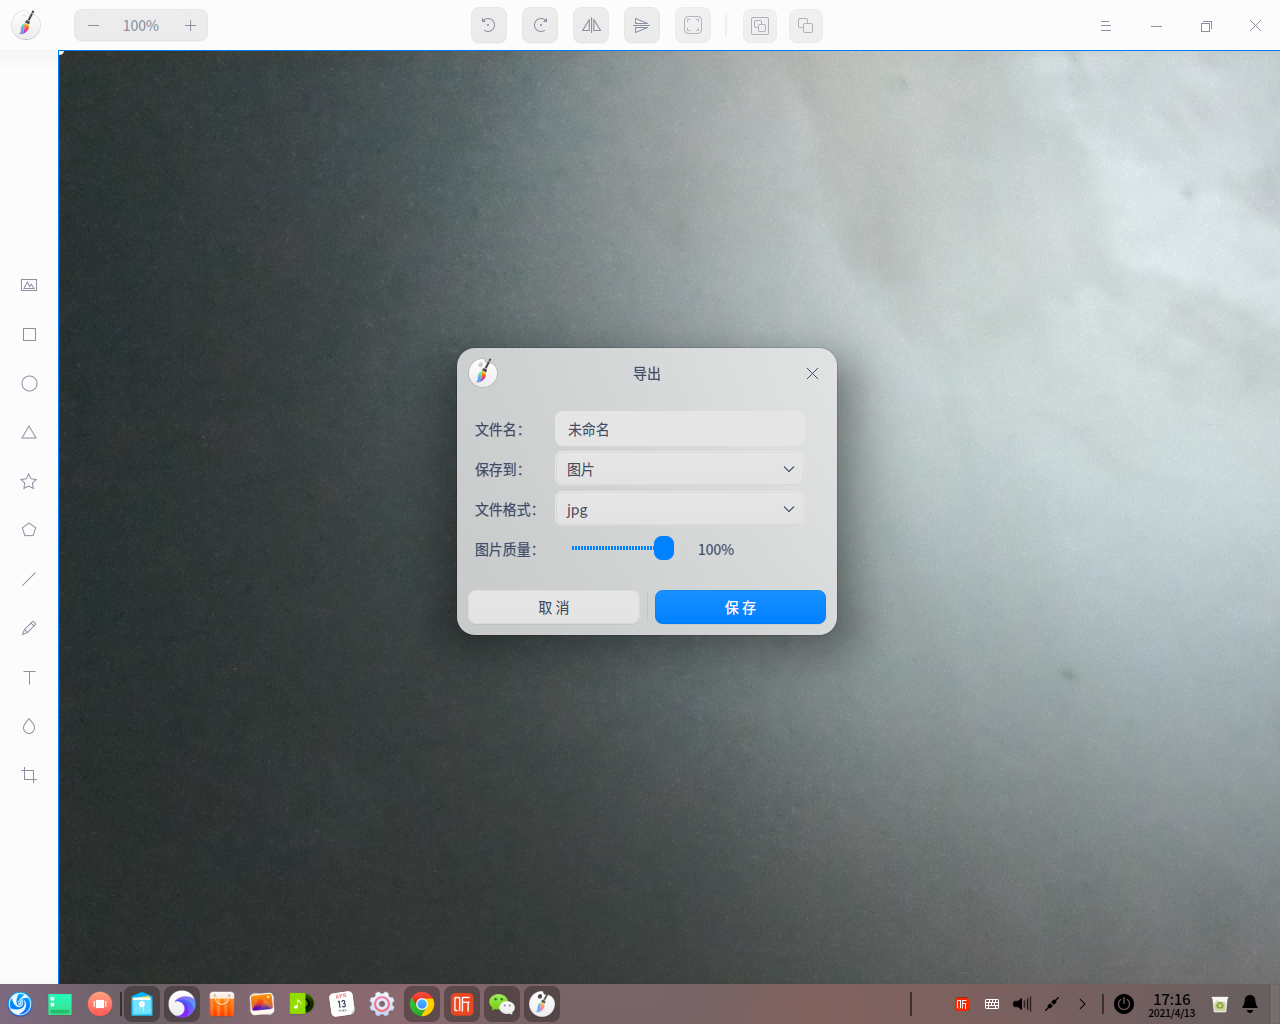Click the fit-to-canvas toolbar icon
This screenshot has width=1280, height=1024.
point(693,25)
